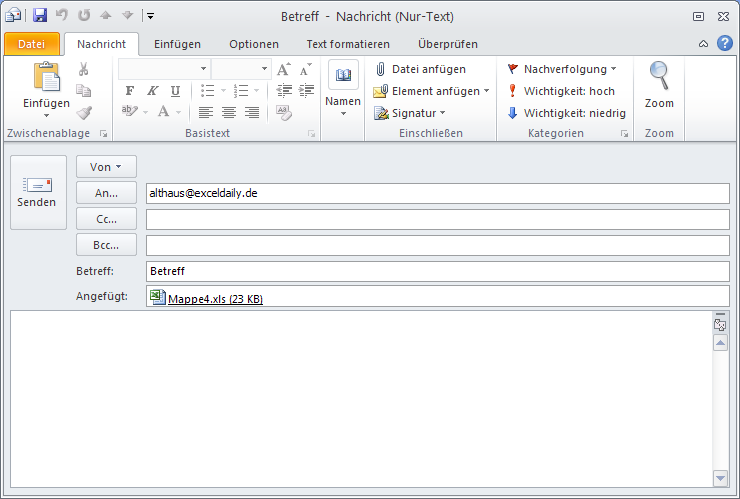Open the Datei tab
Viewport: 740px width, 499px height.
click(x=32, y=44)
